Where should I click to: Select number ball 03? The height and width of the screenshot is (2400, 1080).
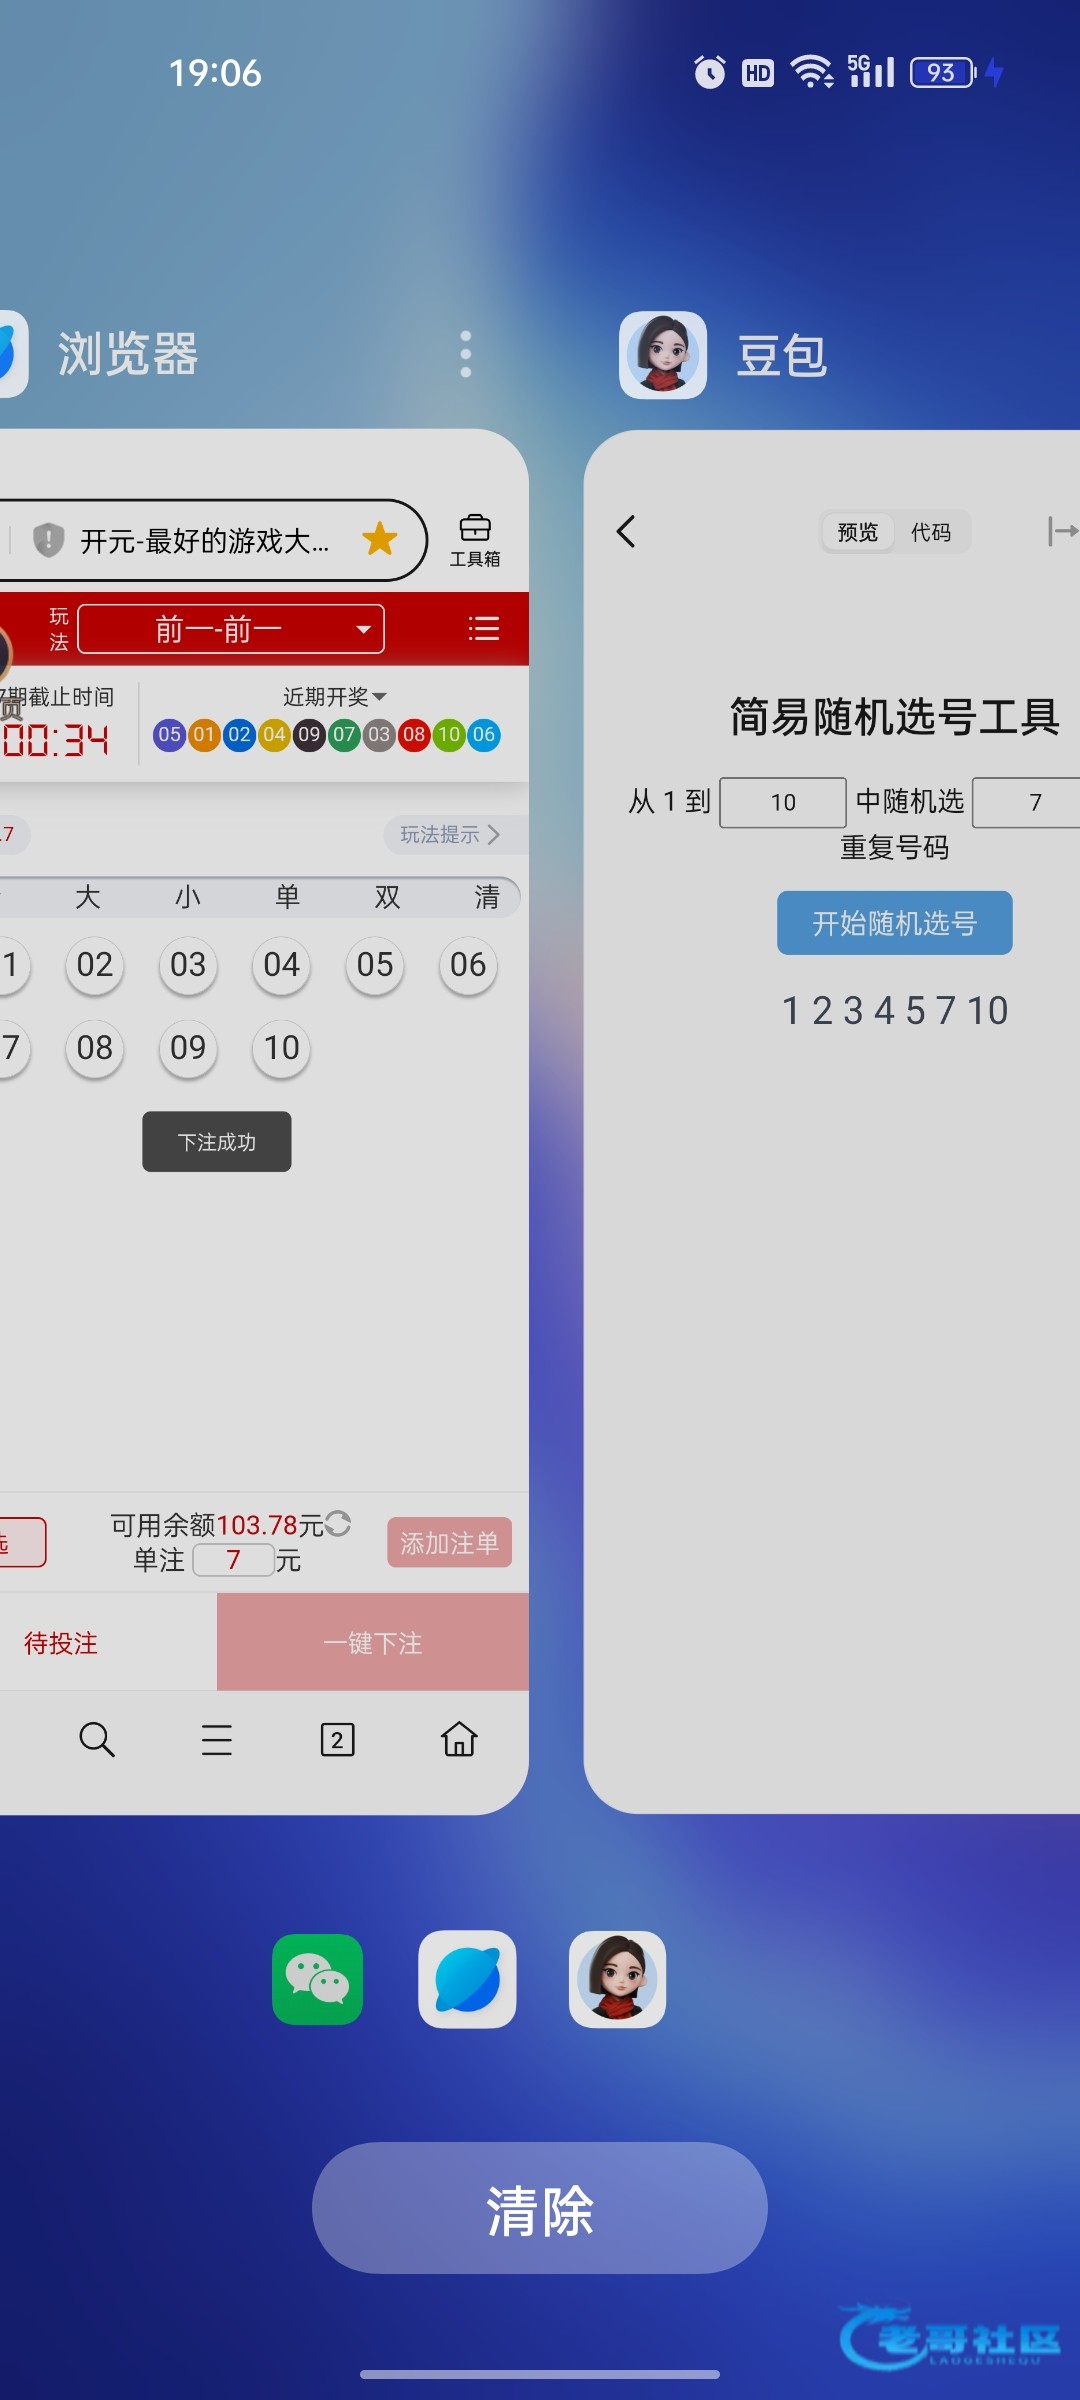pos(188,965)
